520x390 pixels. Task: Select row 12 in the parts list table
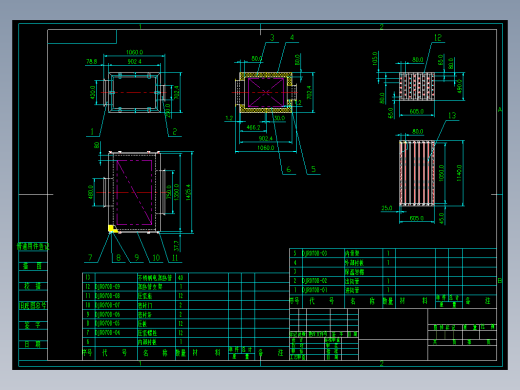185,287
